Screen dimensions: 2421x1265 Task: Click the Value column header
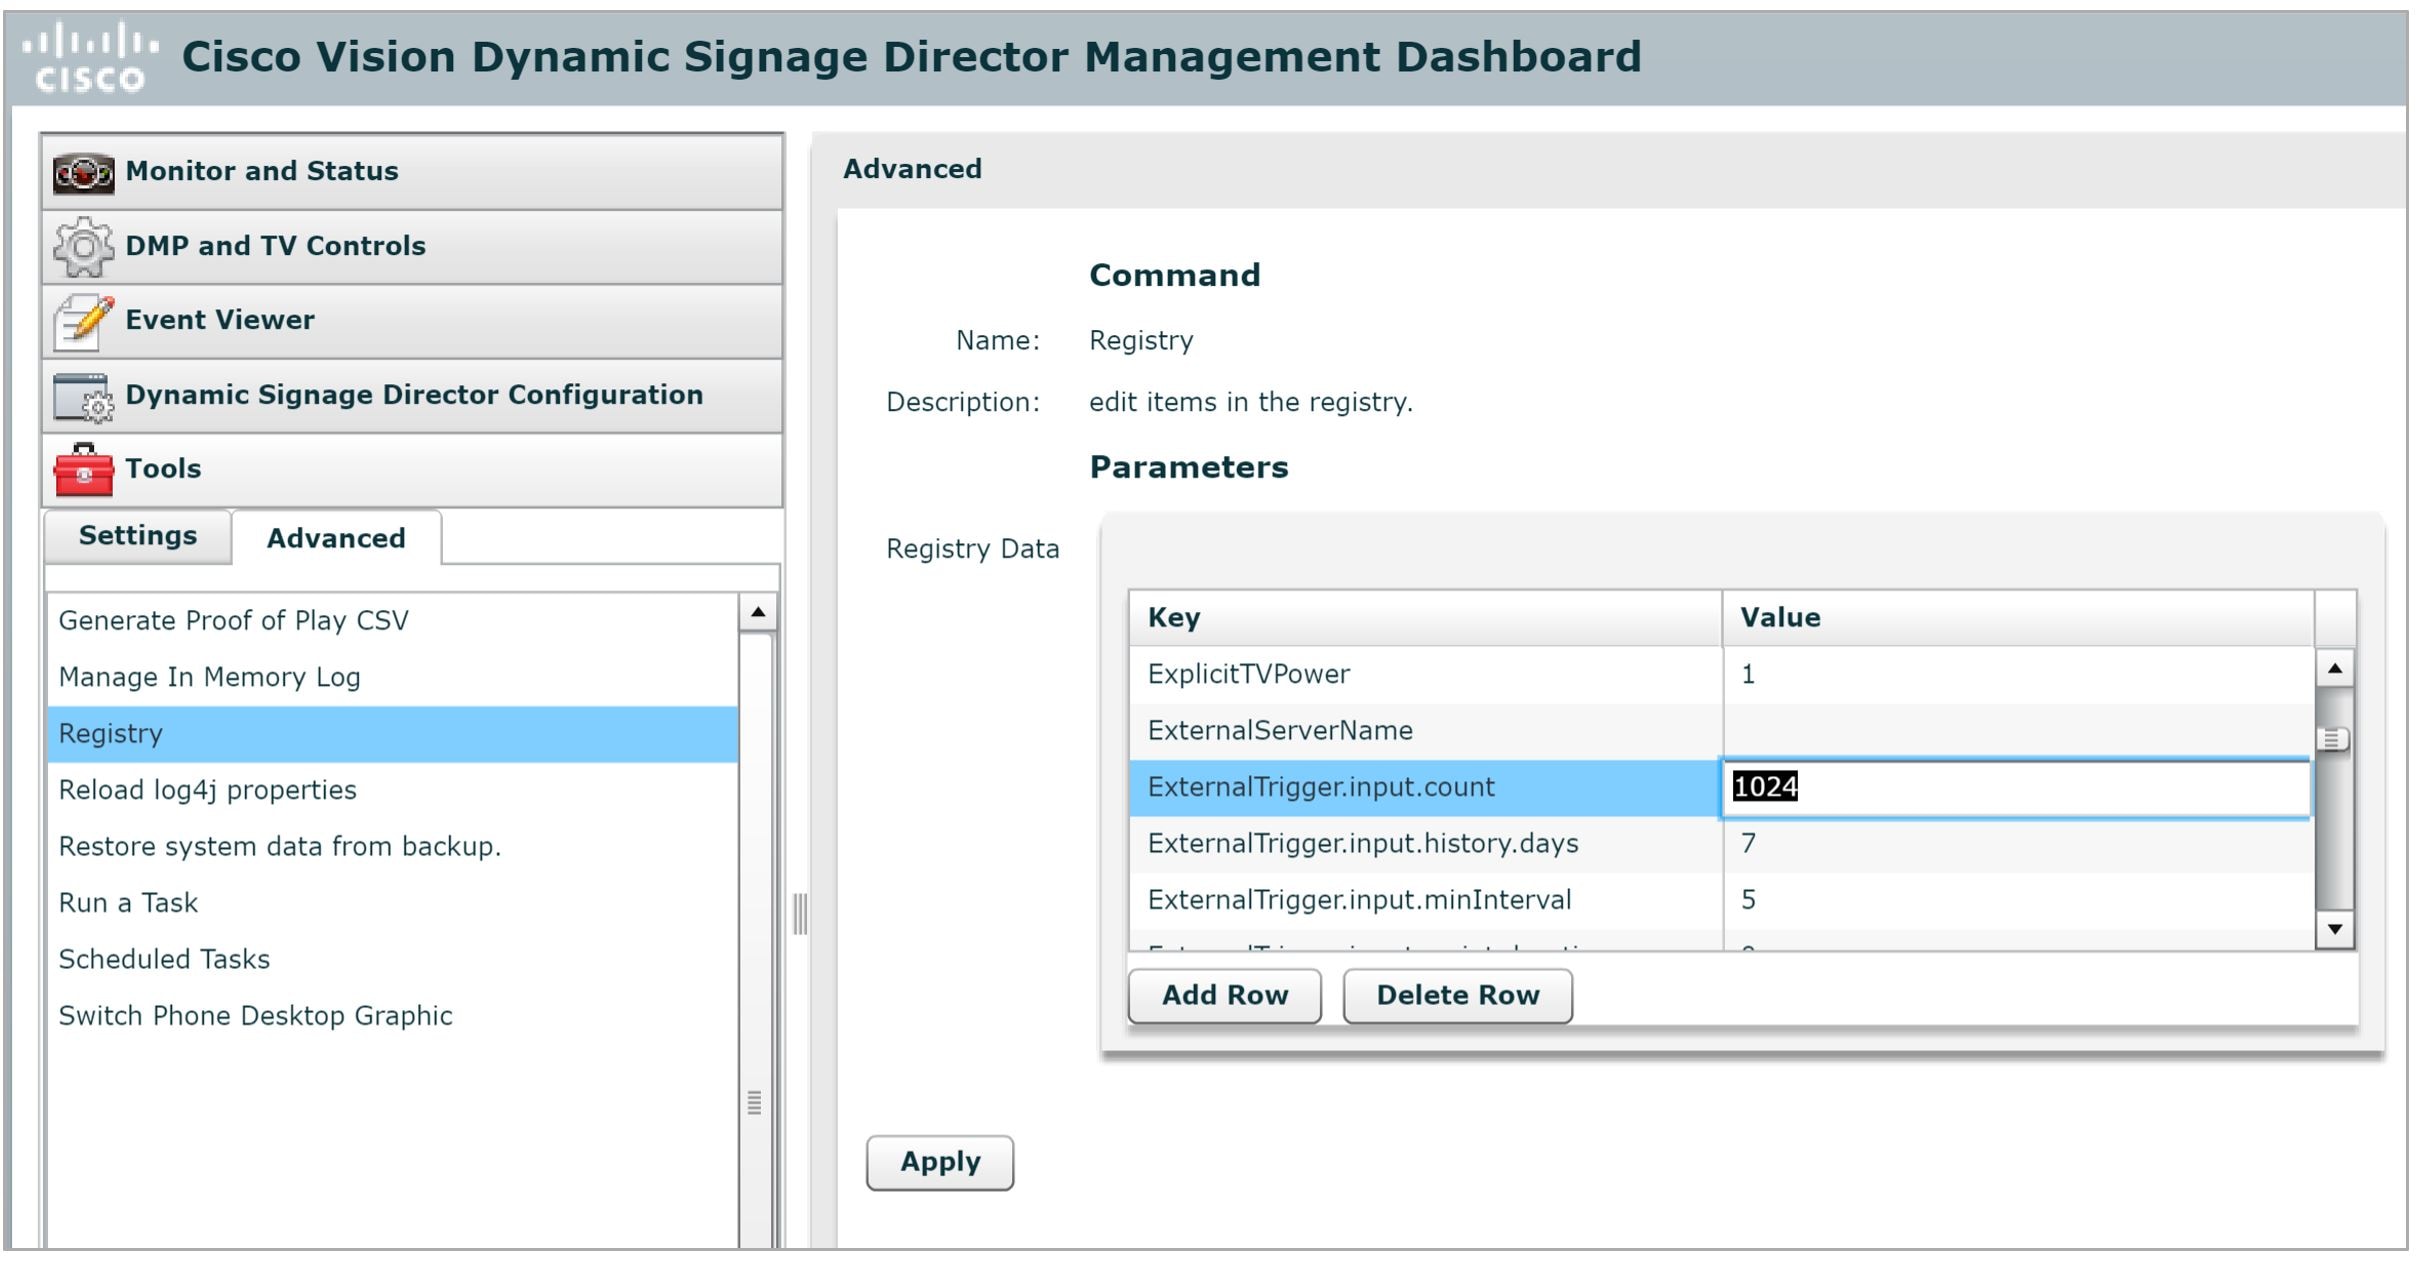click(2018, 618)
